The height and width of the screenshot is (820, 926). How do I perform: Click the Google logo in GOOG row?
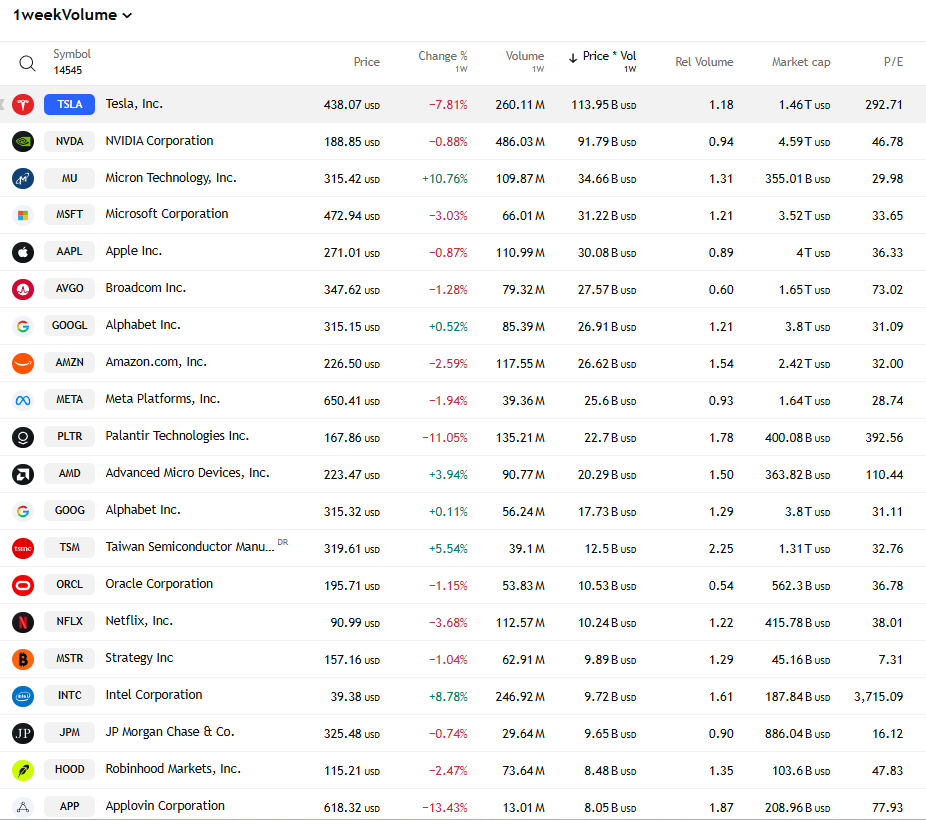[x=23, y=511]
